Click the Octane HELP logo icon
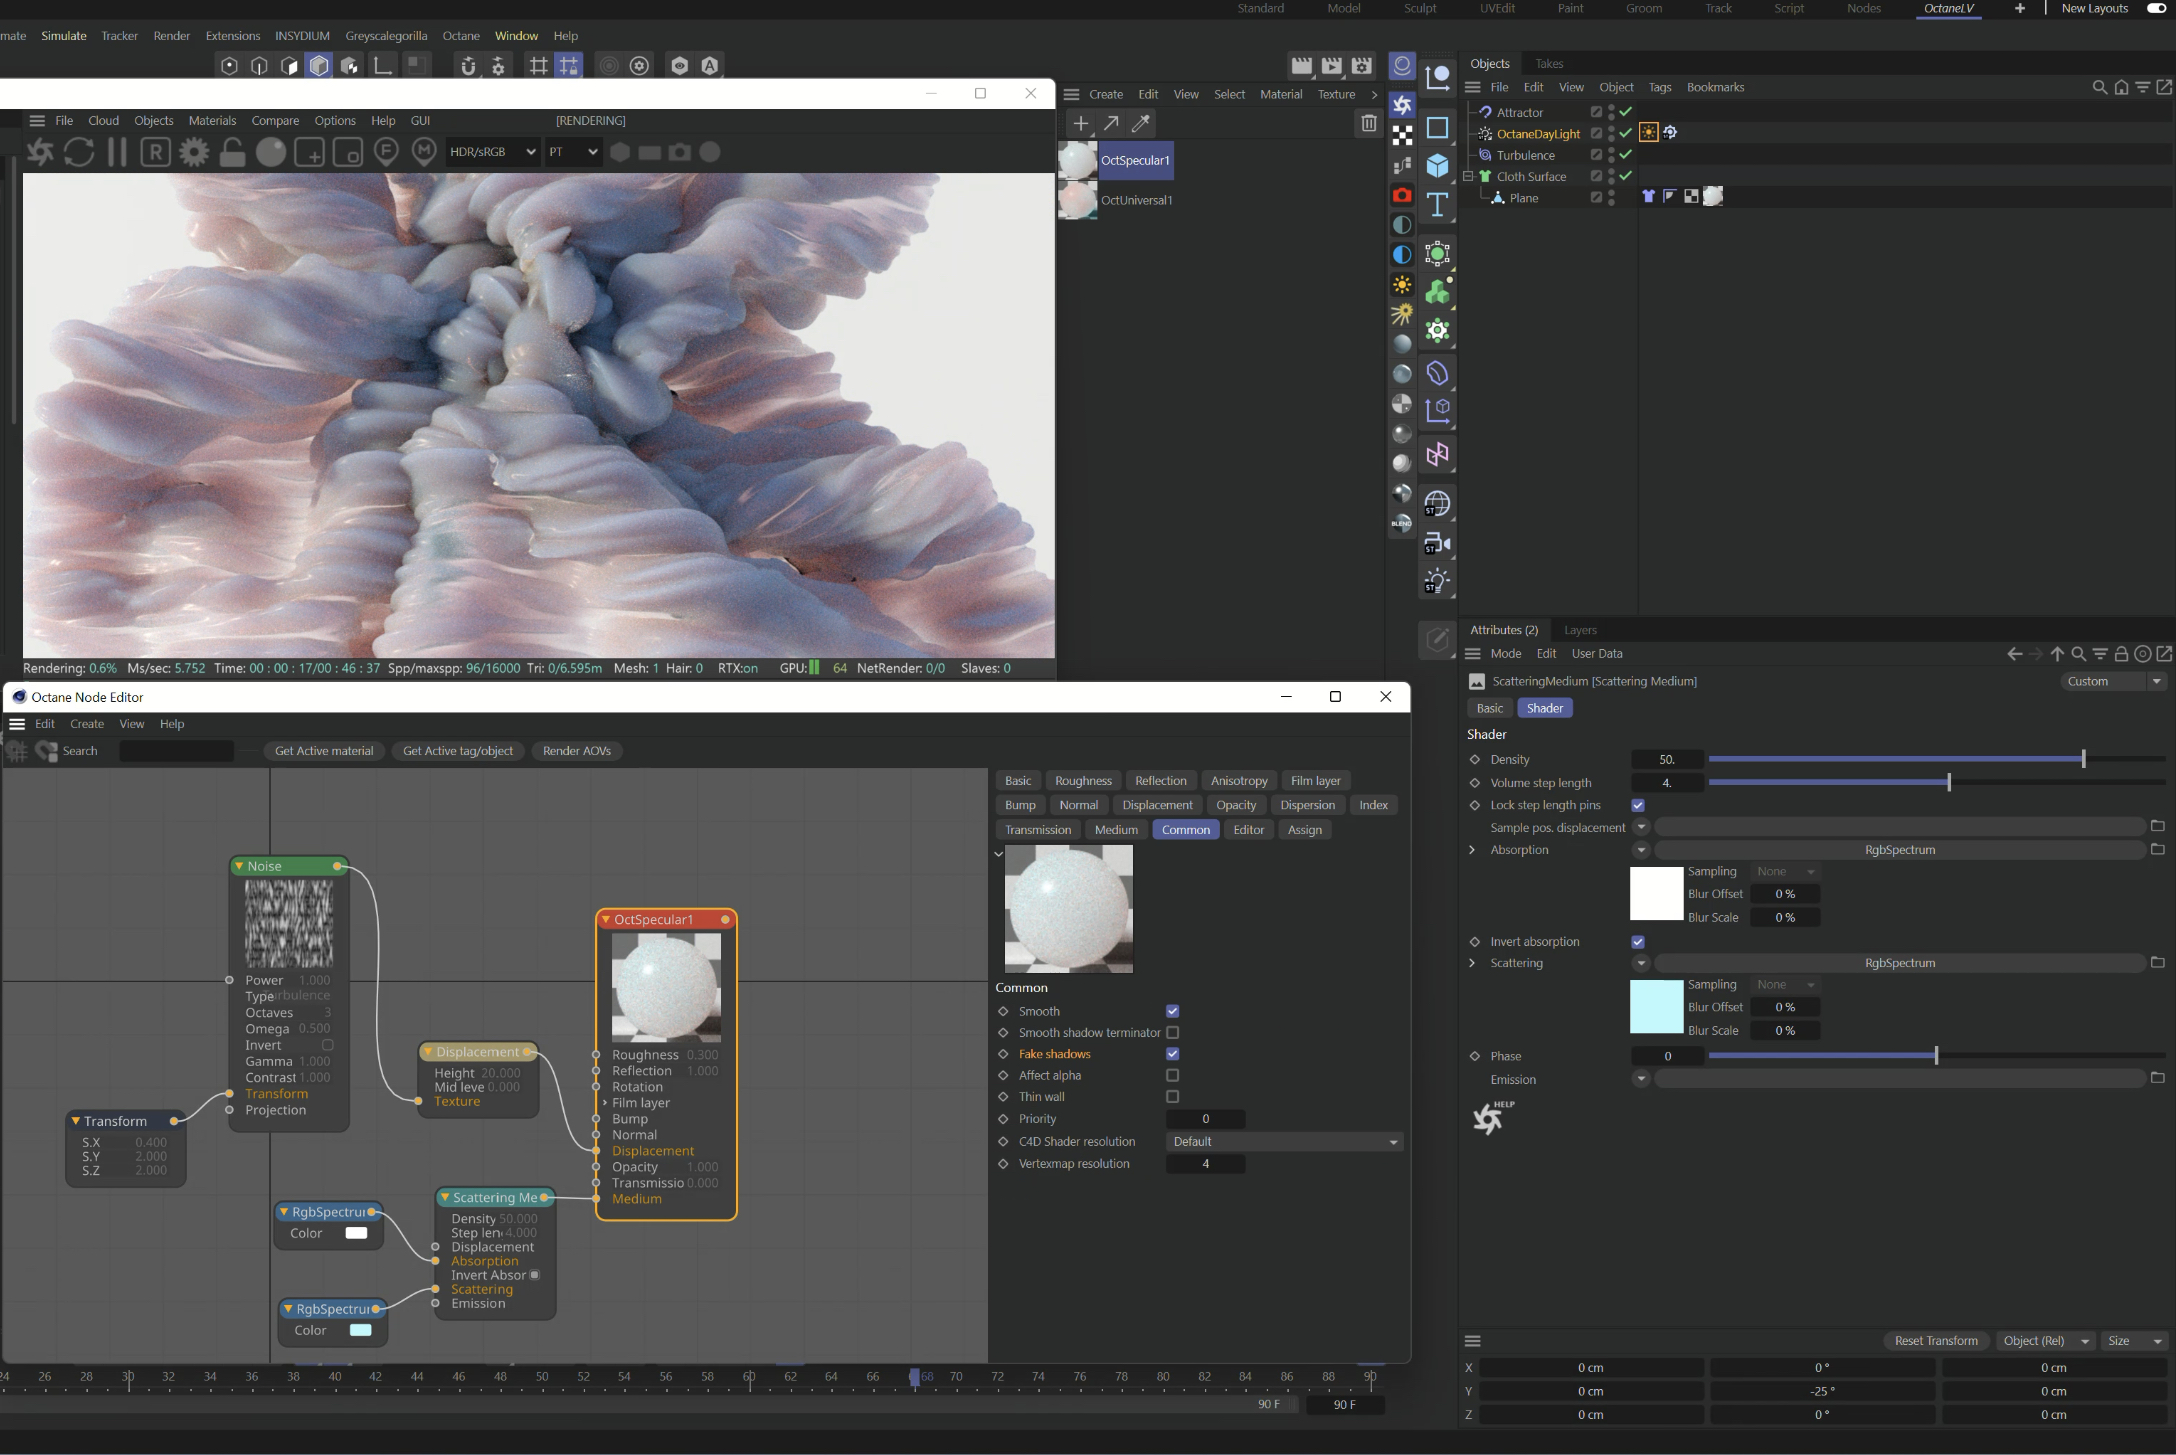The width and height of the screenshot is (2176, 1455). (x=1490, y=1117)
